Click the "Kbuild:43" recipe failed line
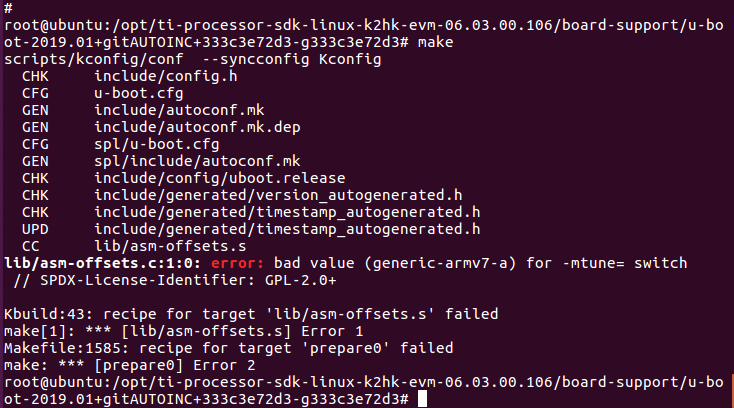 coord(198,314)
